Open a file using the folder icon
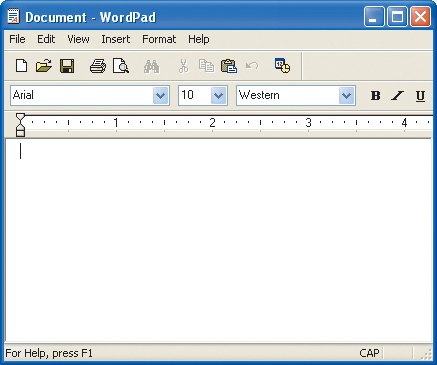The image size is (437, 365). pos(44,66)
